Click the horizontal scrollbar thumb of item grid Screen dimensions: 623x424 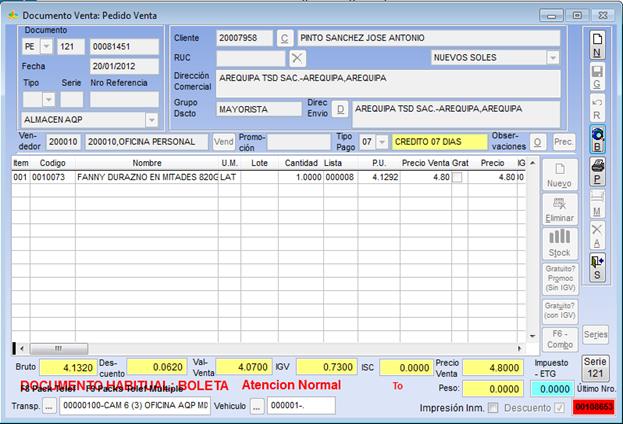tap(59, 348)
